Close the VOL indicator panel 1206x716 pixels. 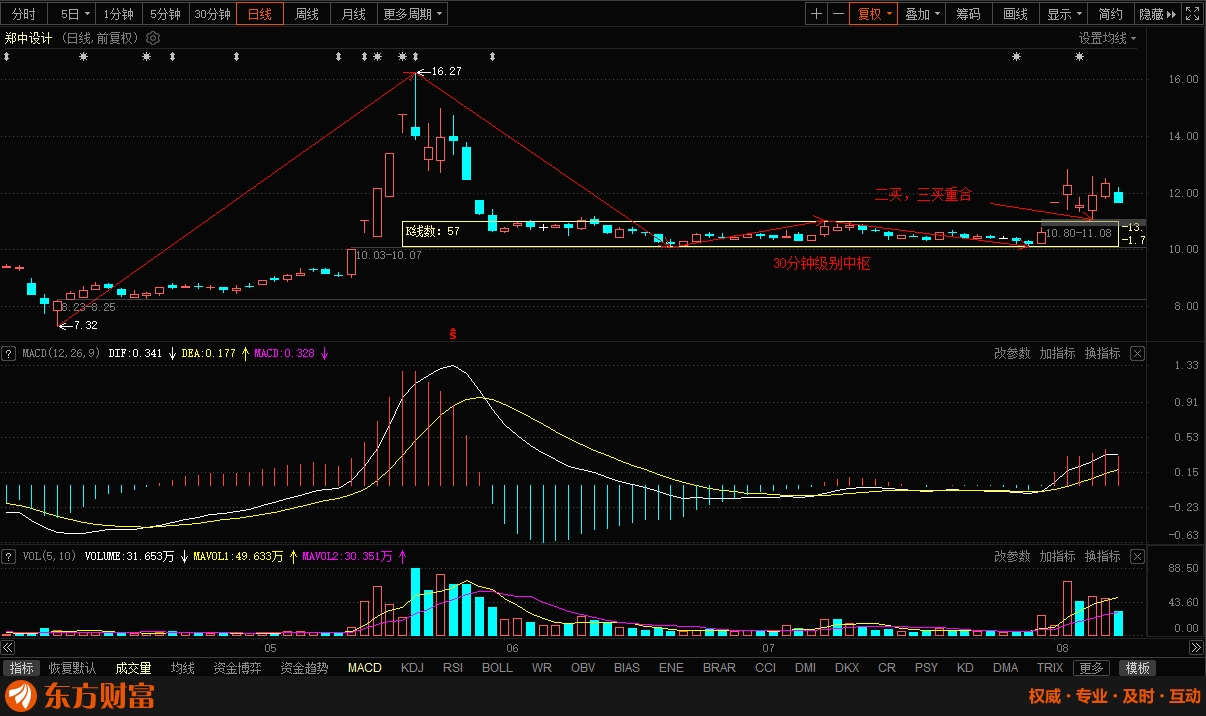pos(1137,556)
